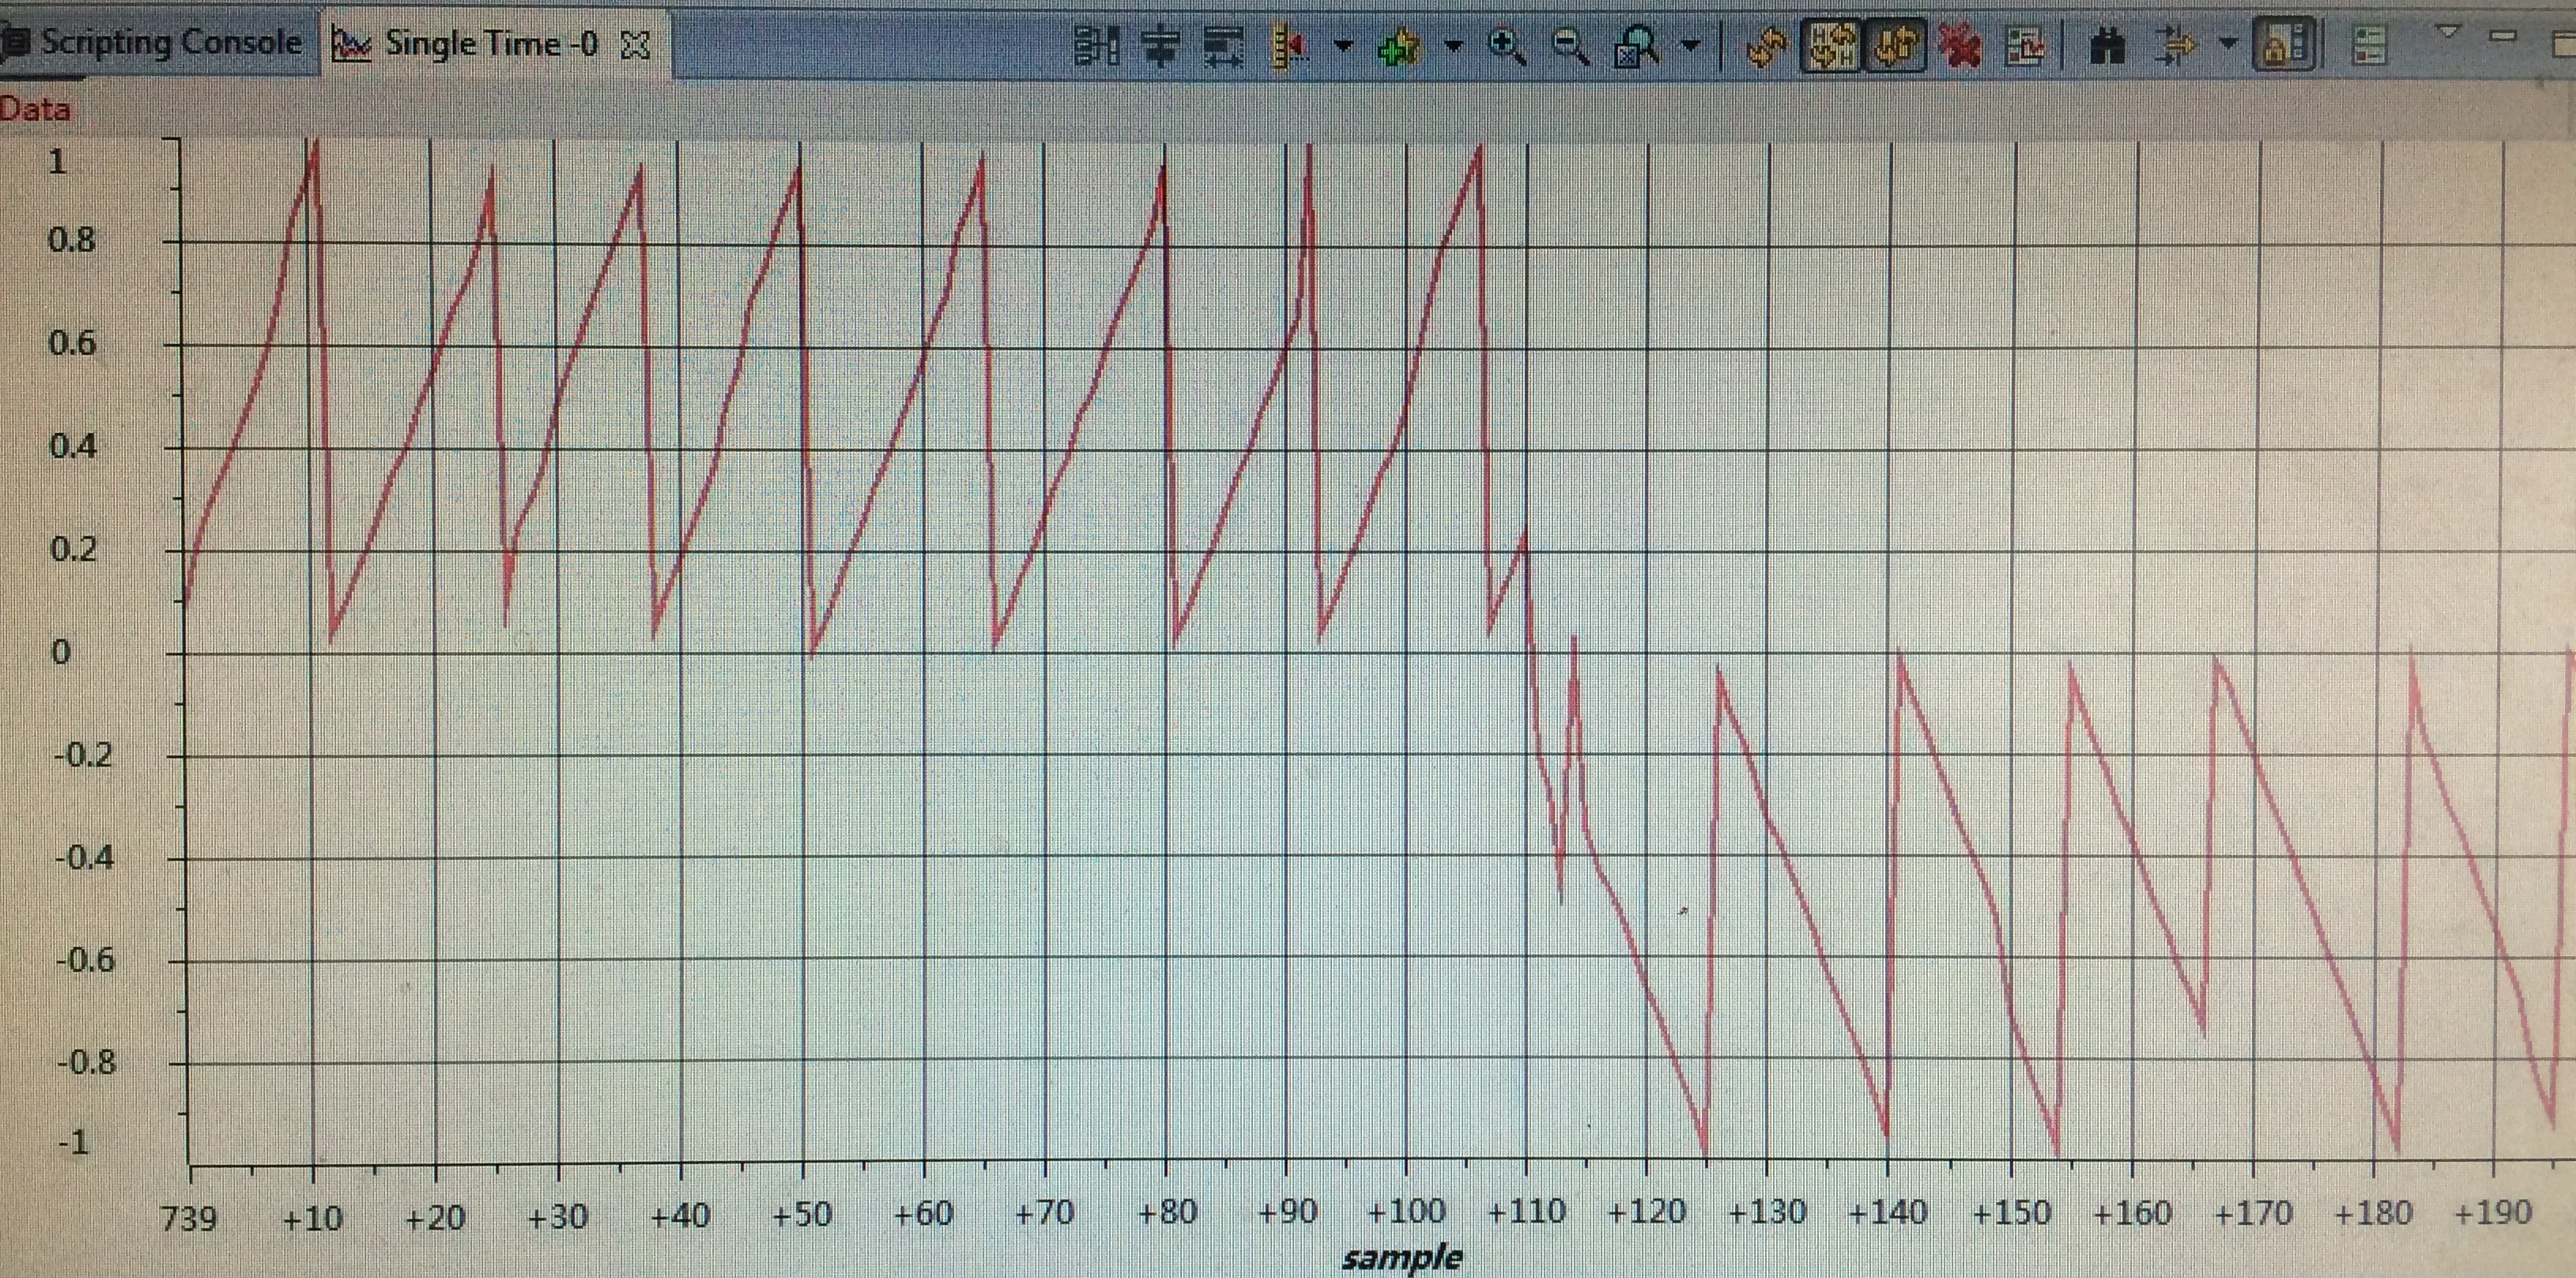Close the Single Time -0 graph tab
2576x1278 pixels.
636,45
